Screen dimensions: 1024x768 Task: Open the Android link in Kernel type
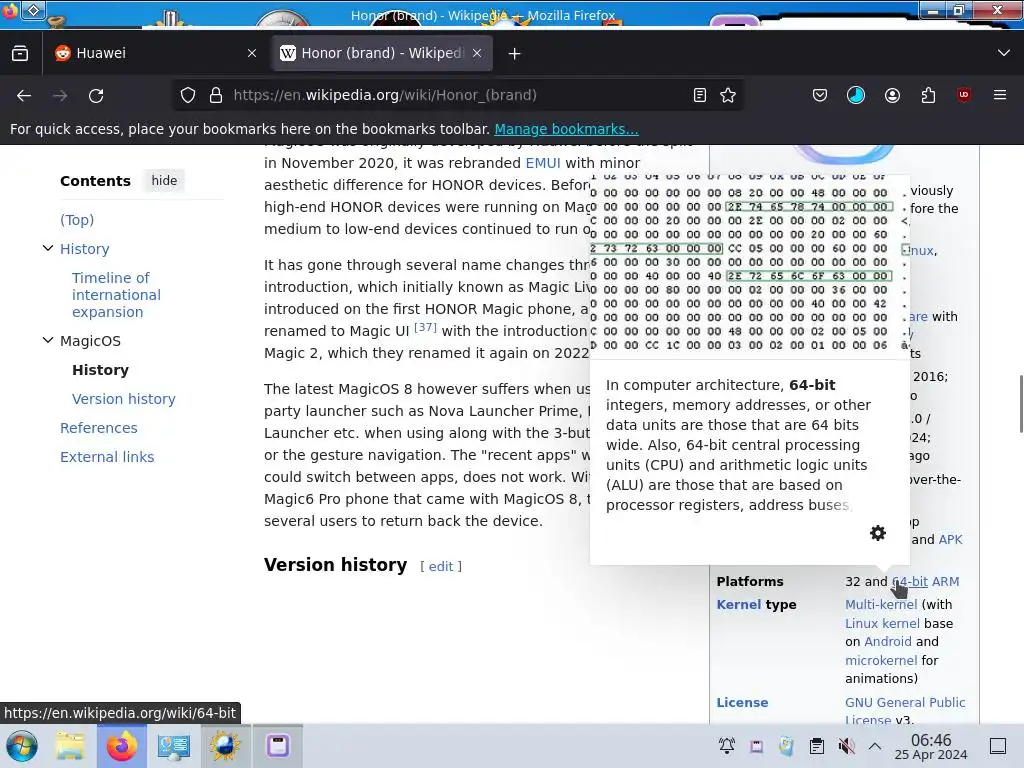click(x=888, y=641)
